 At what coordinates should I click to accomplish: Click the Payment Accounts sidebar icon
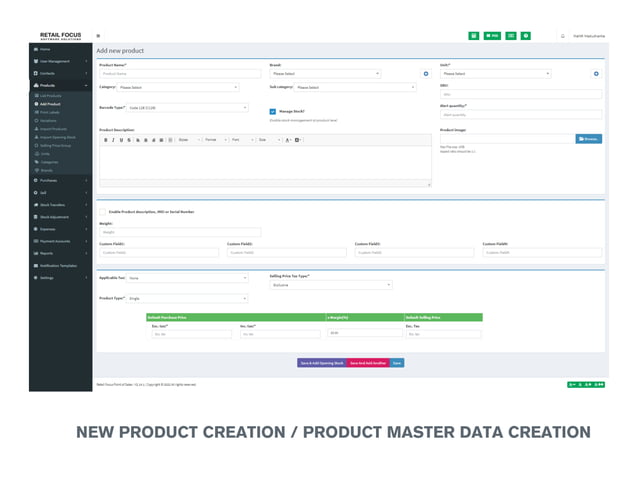coord(36,241)
